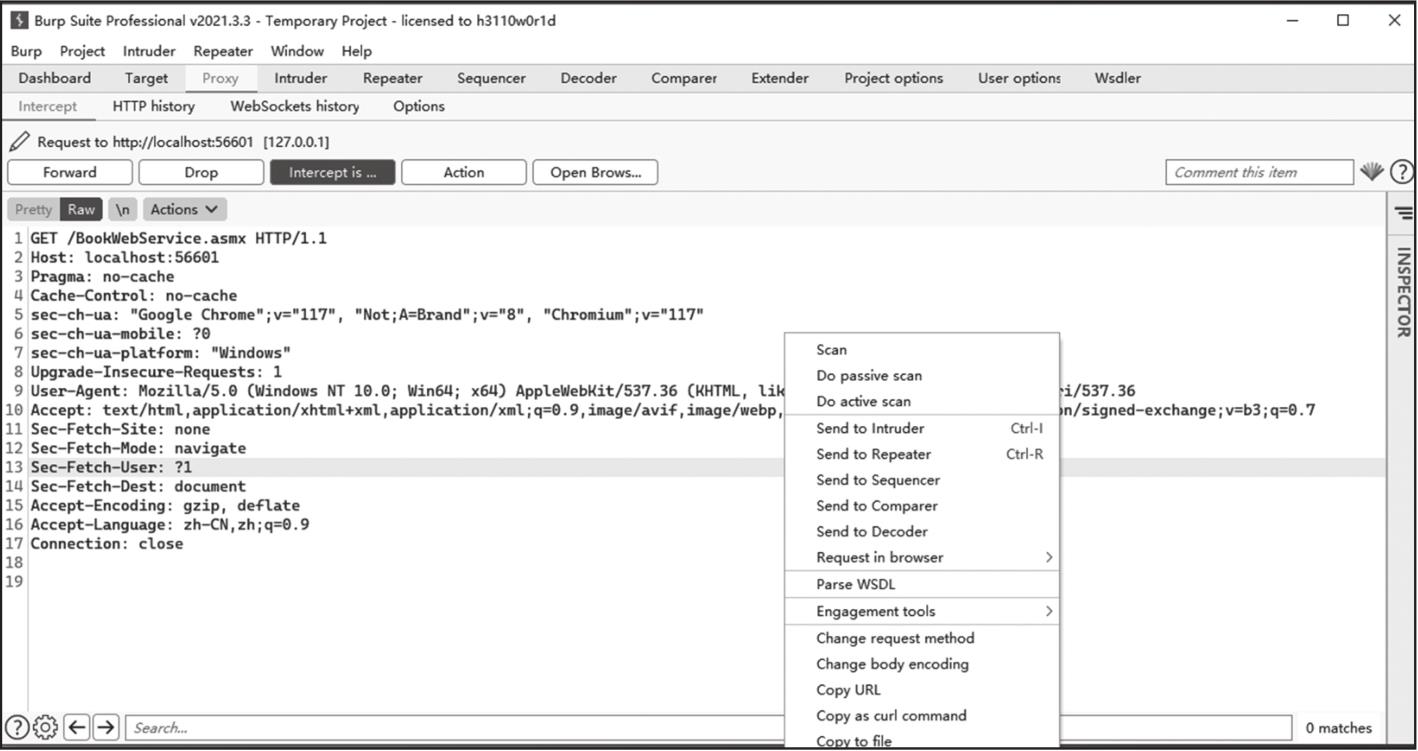Open help icon next to comment field

click(1402, 172)
